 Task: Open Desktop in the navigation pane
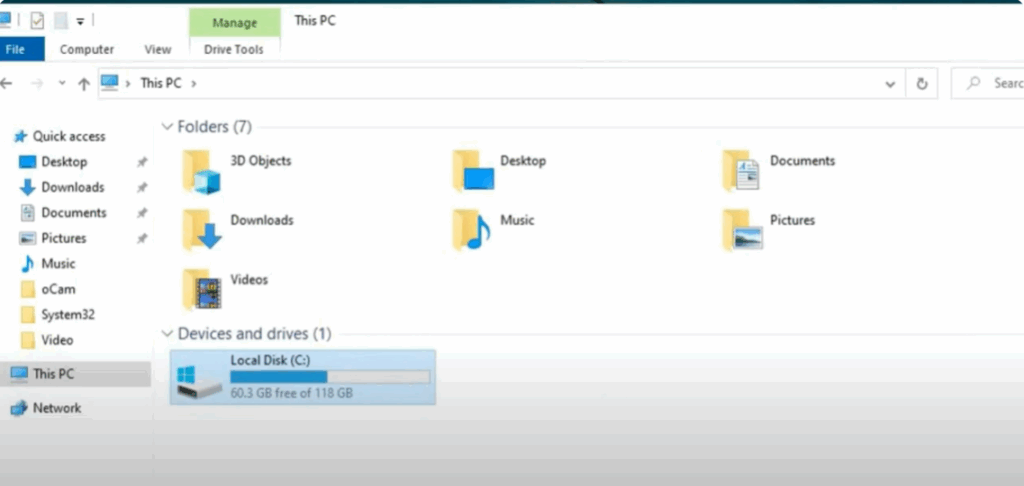pos(64,162)
